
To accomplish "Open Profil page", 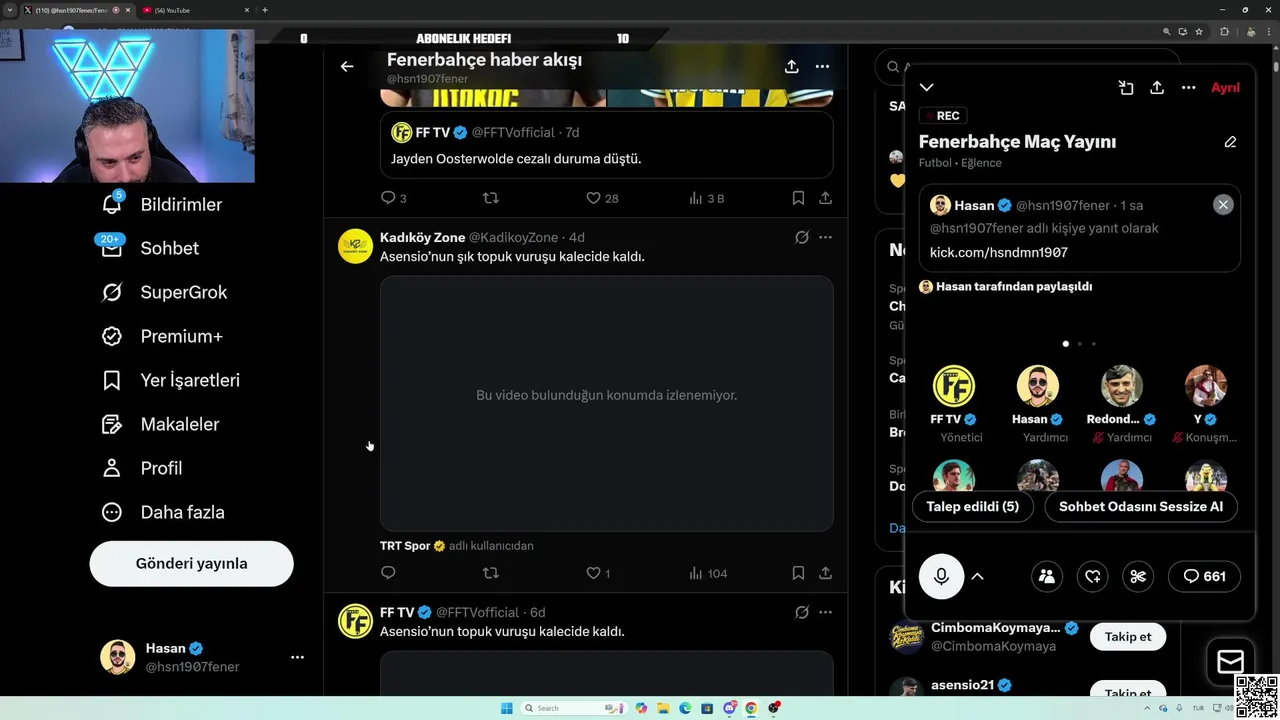I will point(142,468).
